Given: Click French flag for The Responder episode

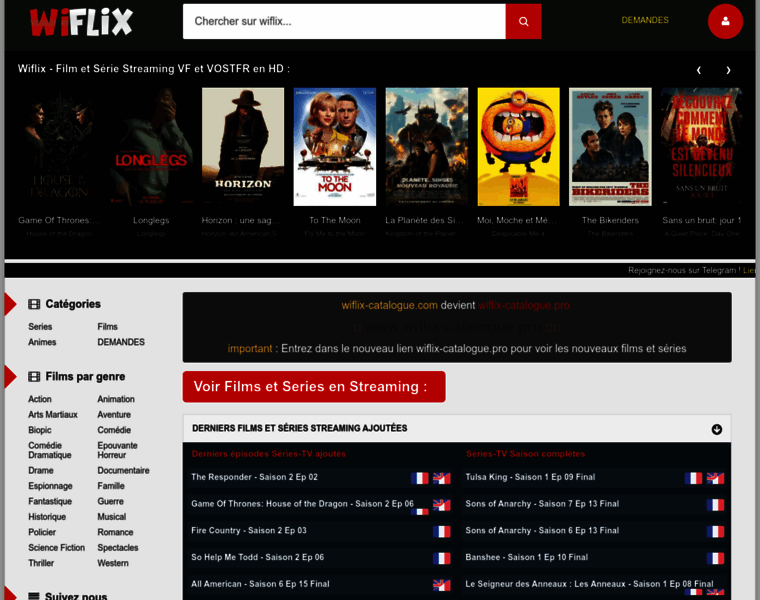Looking at the screenshot, I should [x=419, y=478].
